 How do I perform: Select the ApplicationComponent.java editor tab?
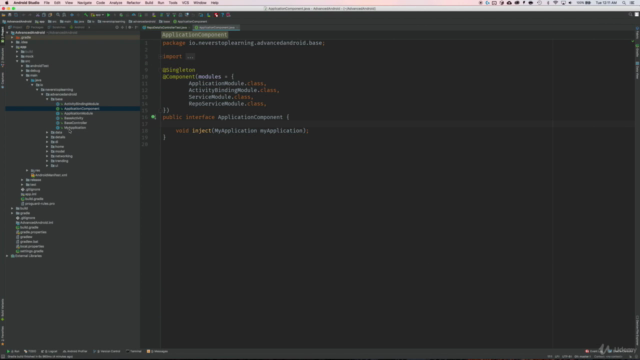point(216,27)
